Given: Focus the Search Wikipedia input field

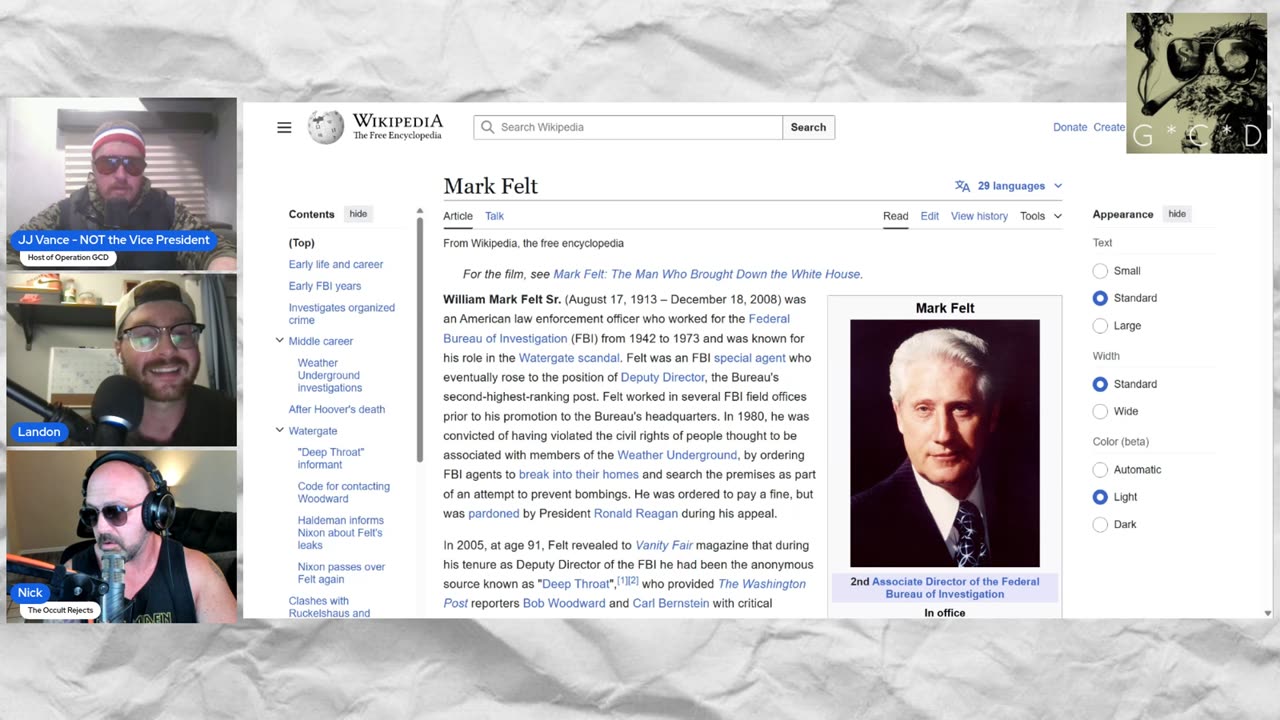Looking at the screenshot, I should [x=628, y=127].
